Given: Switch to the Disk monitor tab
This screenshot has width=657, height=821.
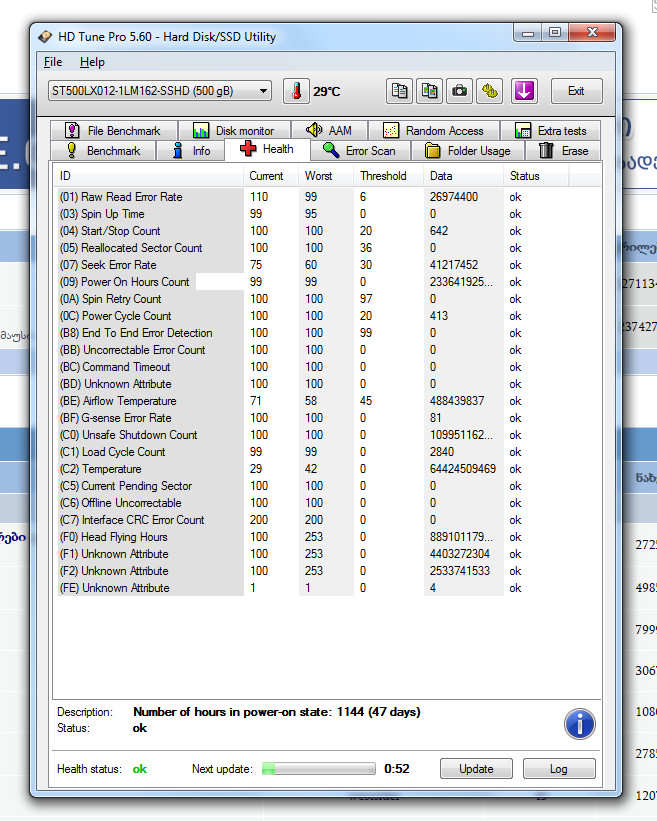Looking at the screenshot, I should pyautogui.click(x=234, y=130).
